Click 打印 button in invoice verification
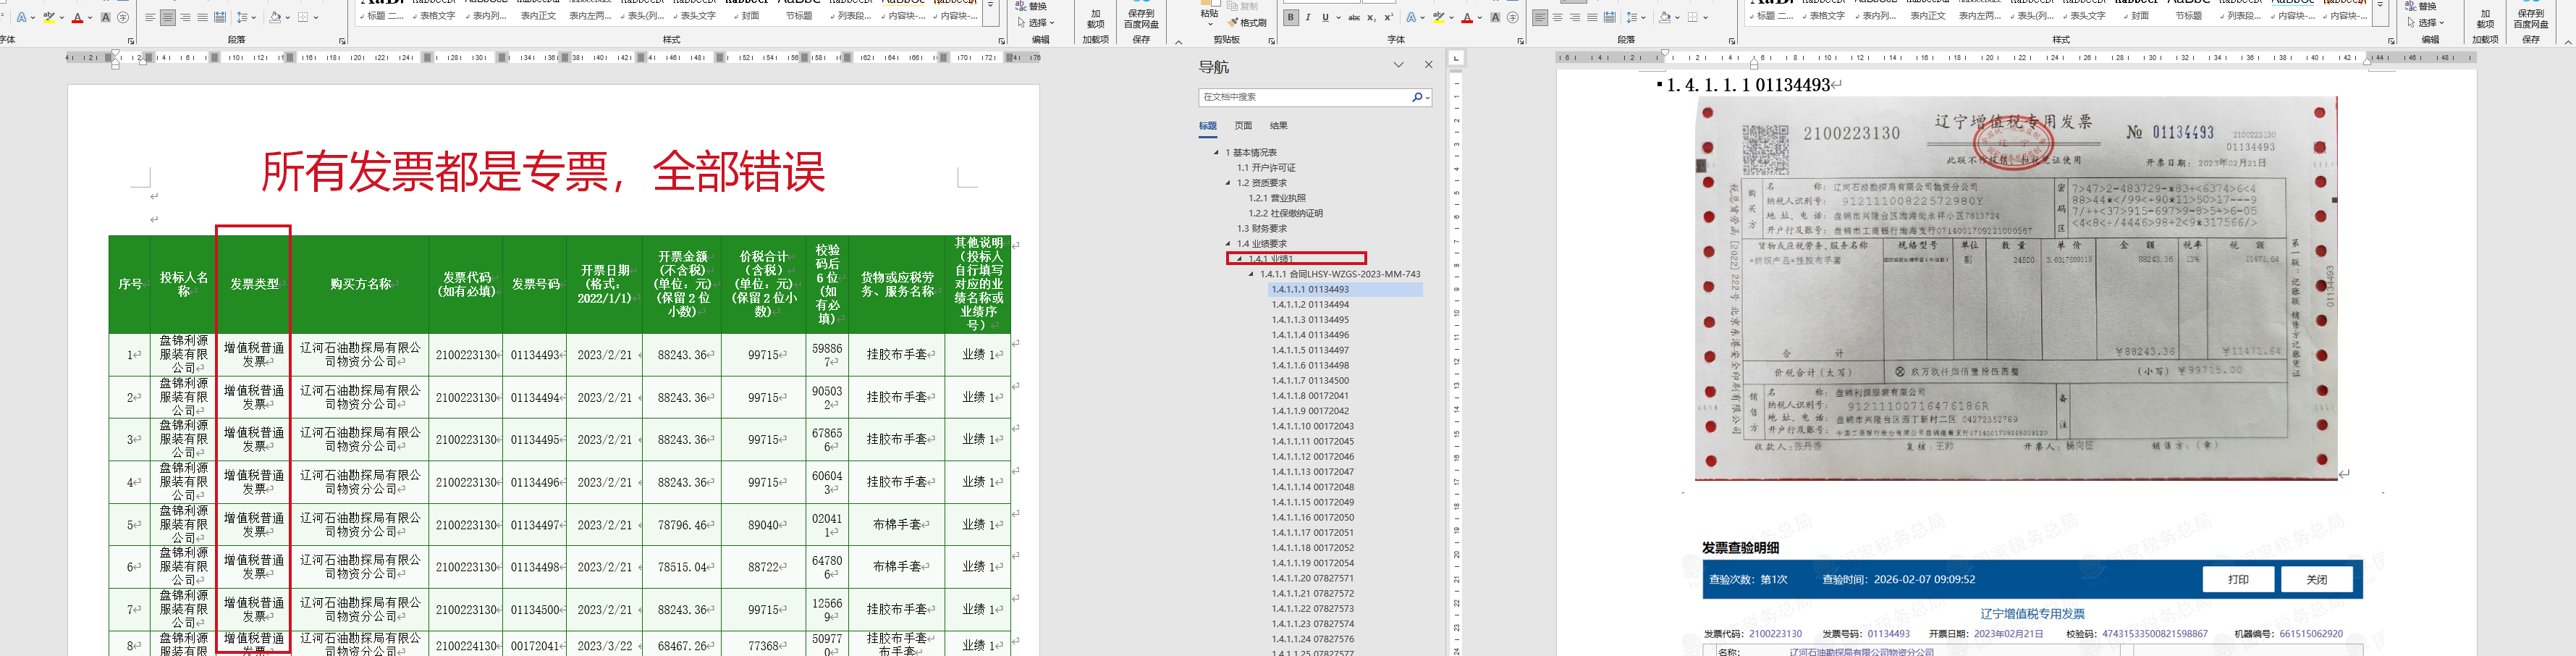This screenshot has width=2576, height=656. pos(2238,580)
